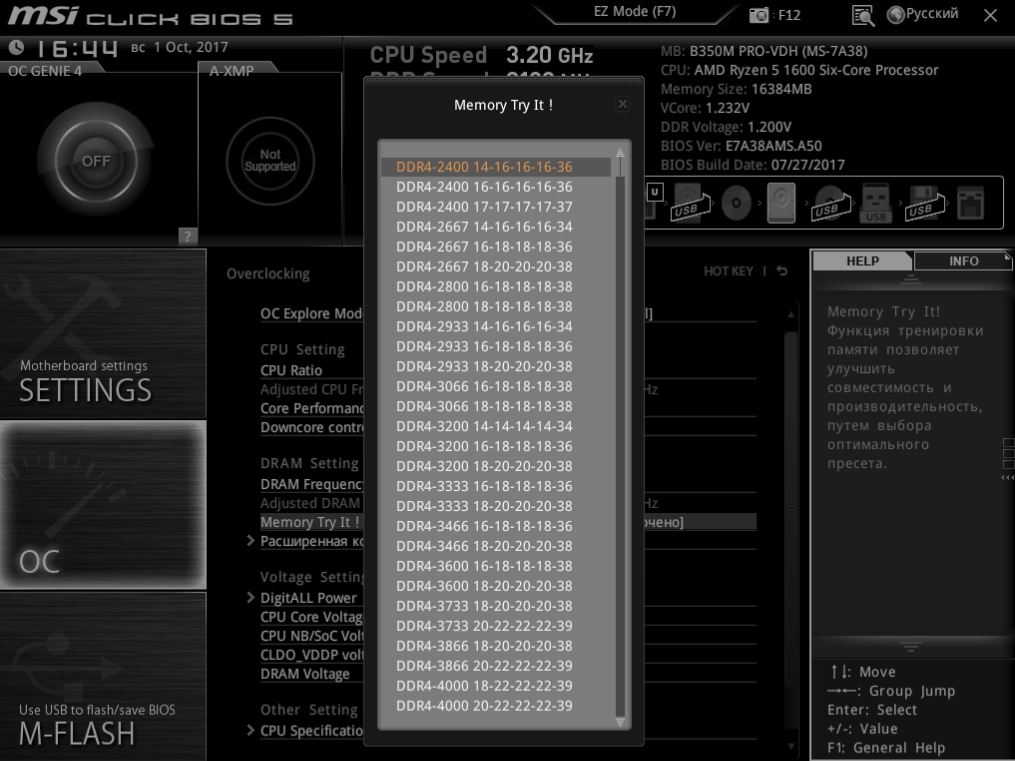The height and width of the screenshot is (761, 1015).
Task: Select the hard drive boot device icon
Action: click(781, 203)
